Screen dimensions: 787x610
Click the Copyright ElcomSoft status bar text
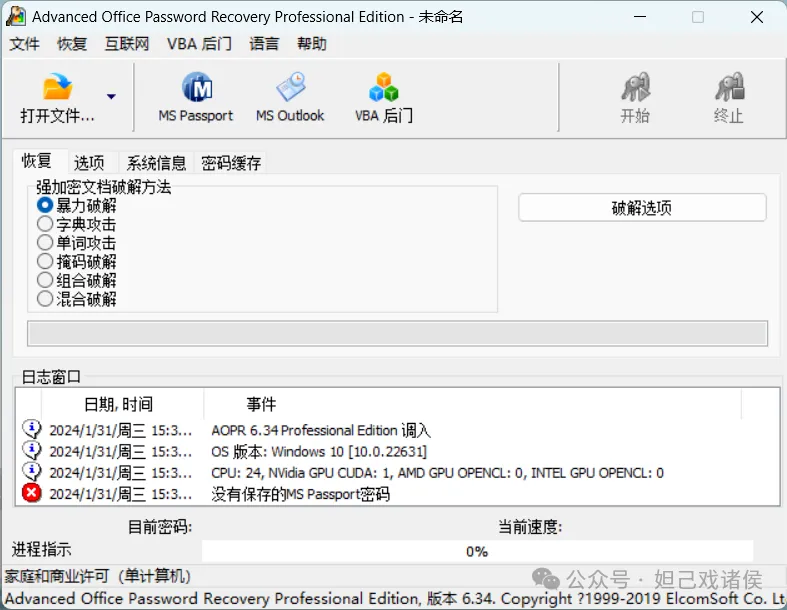coord(394,598)
